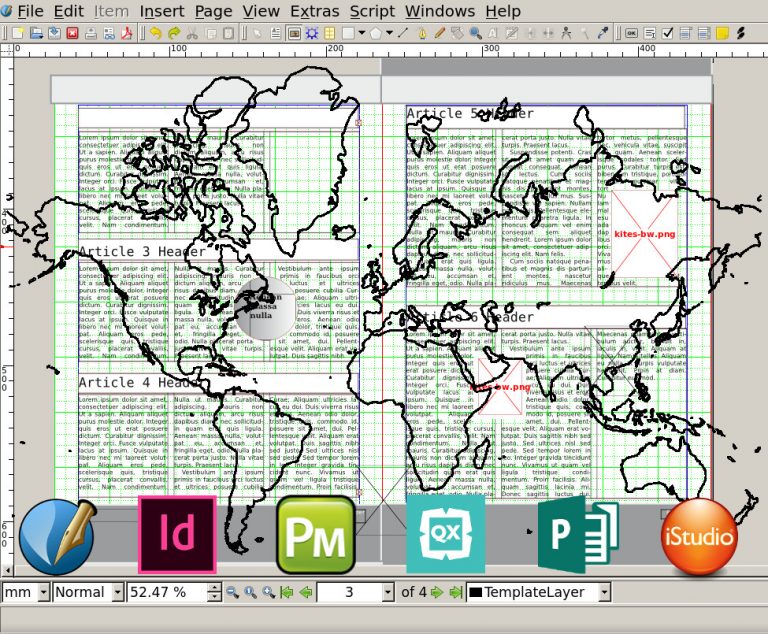Open a document via the Open folder icon
Image resolution: width=768 pixels, height=634 pixels.
[x=36, y=33]
